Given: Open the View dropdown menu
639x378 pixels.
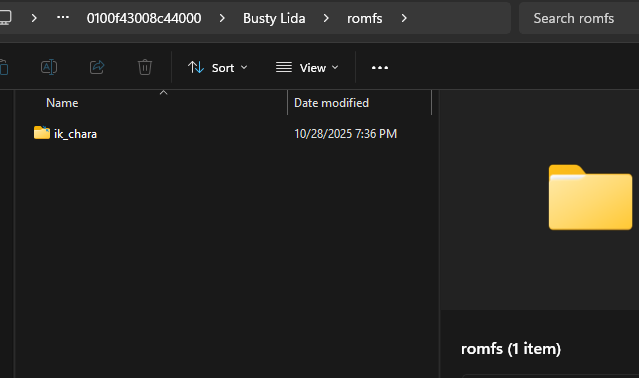Looking at the screenshot, I should click(307, 68).
